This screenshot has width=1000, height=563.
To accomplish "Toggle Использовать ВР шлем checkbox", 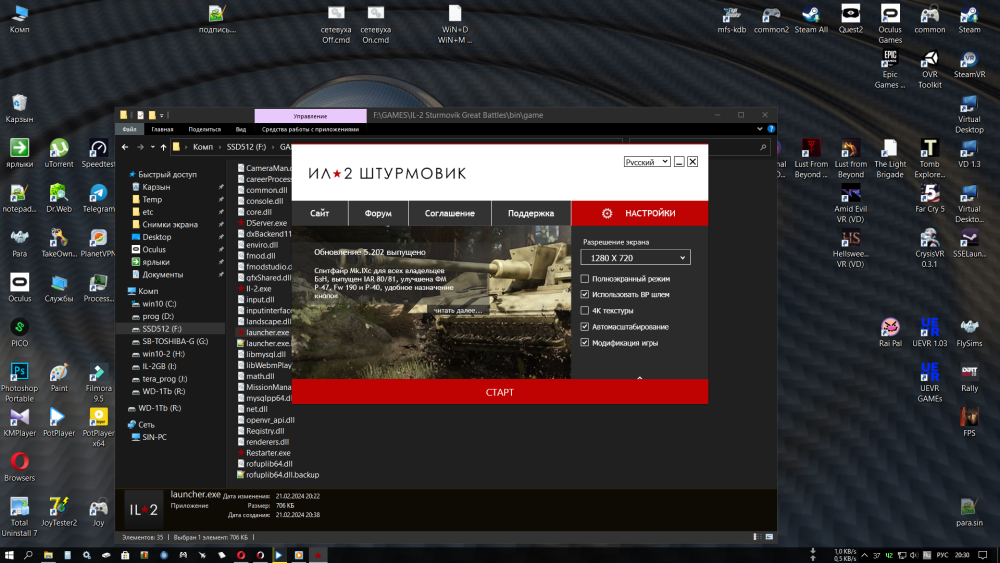I will (585, 295).
